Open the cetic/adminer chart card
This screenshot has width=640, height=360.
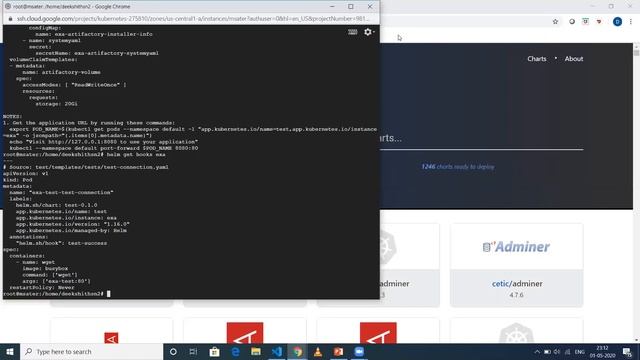coord(516,265)
